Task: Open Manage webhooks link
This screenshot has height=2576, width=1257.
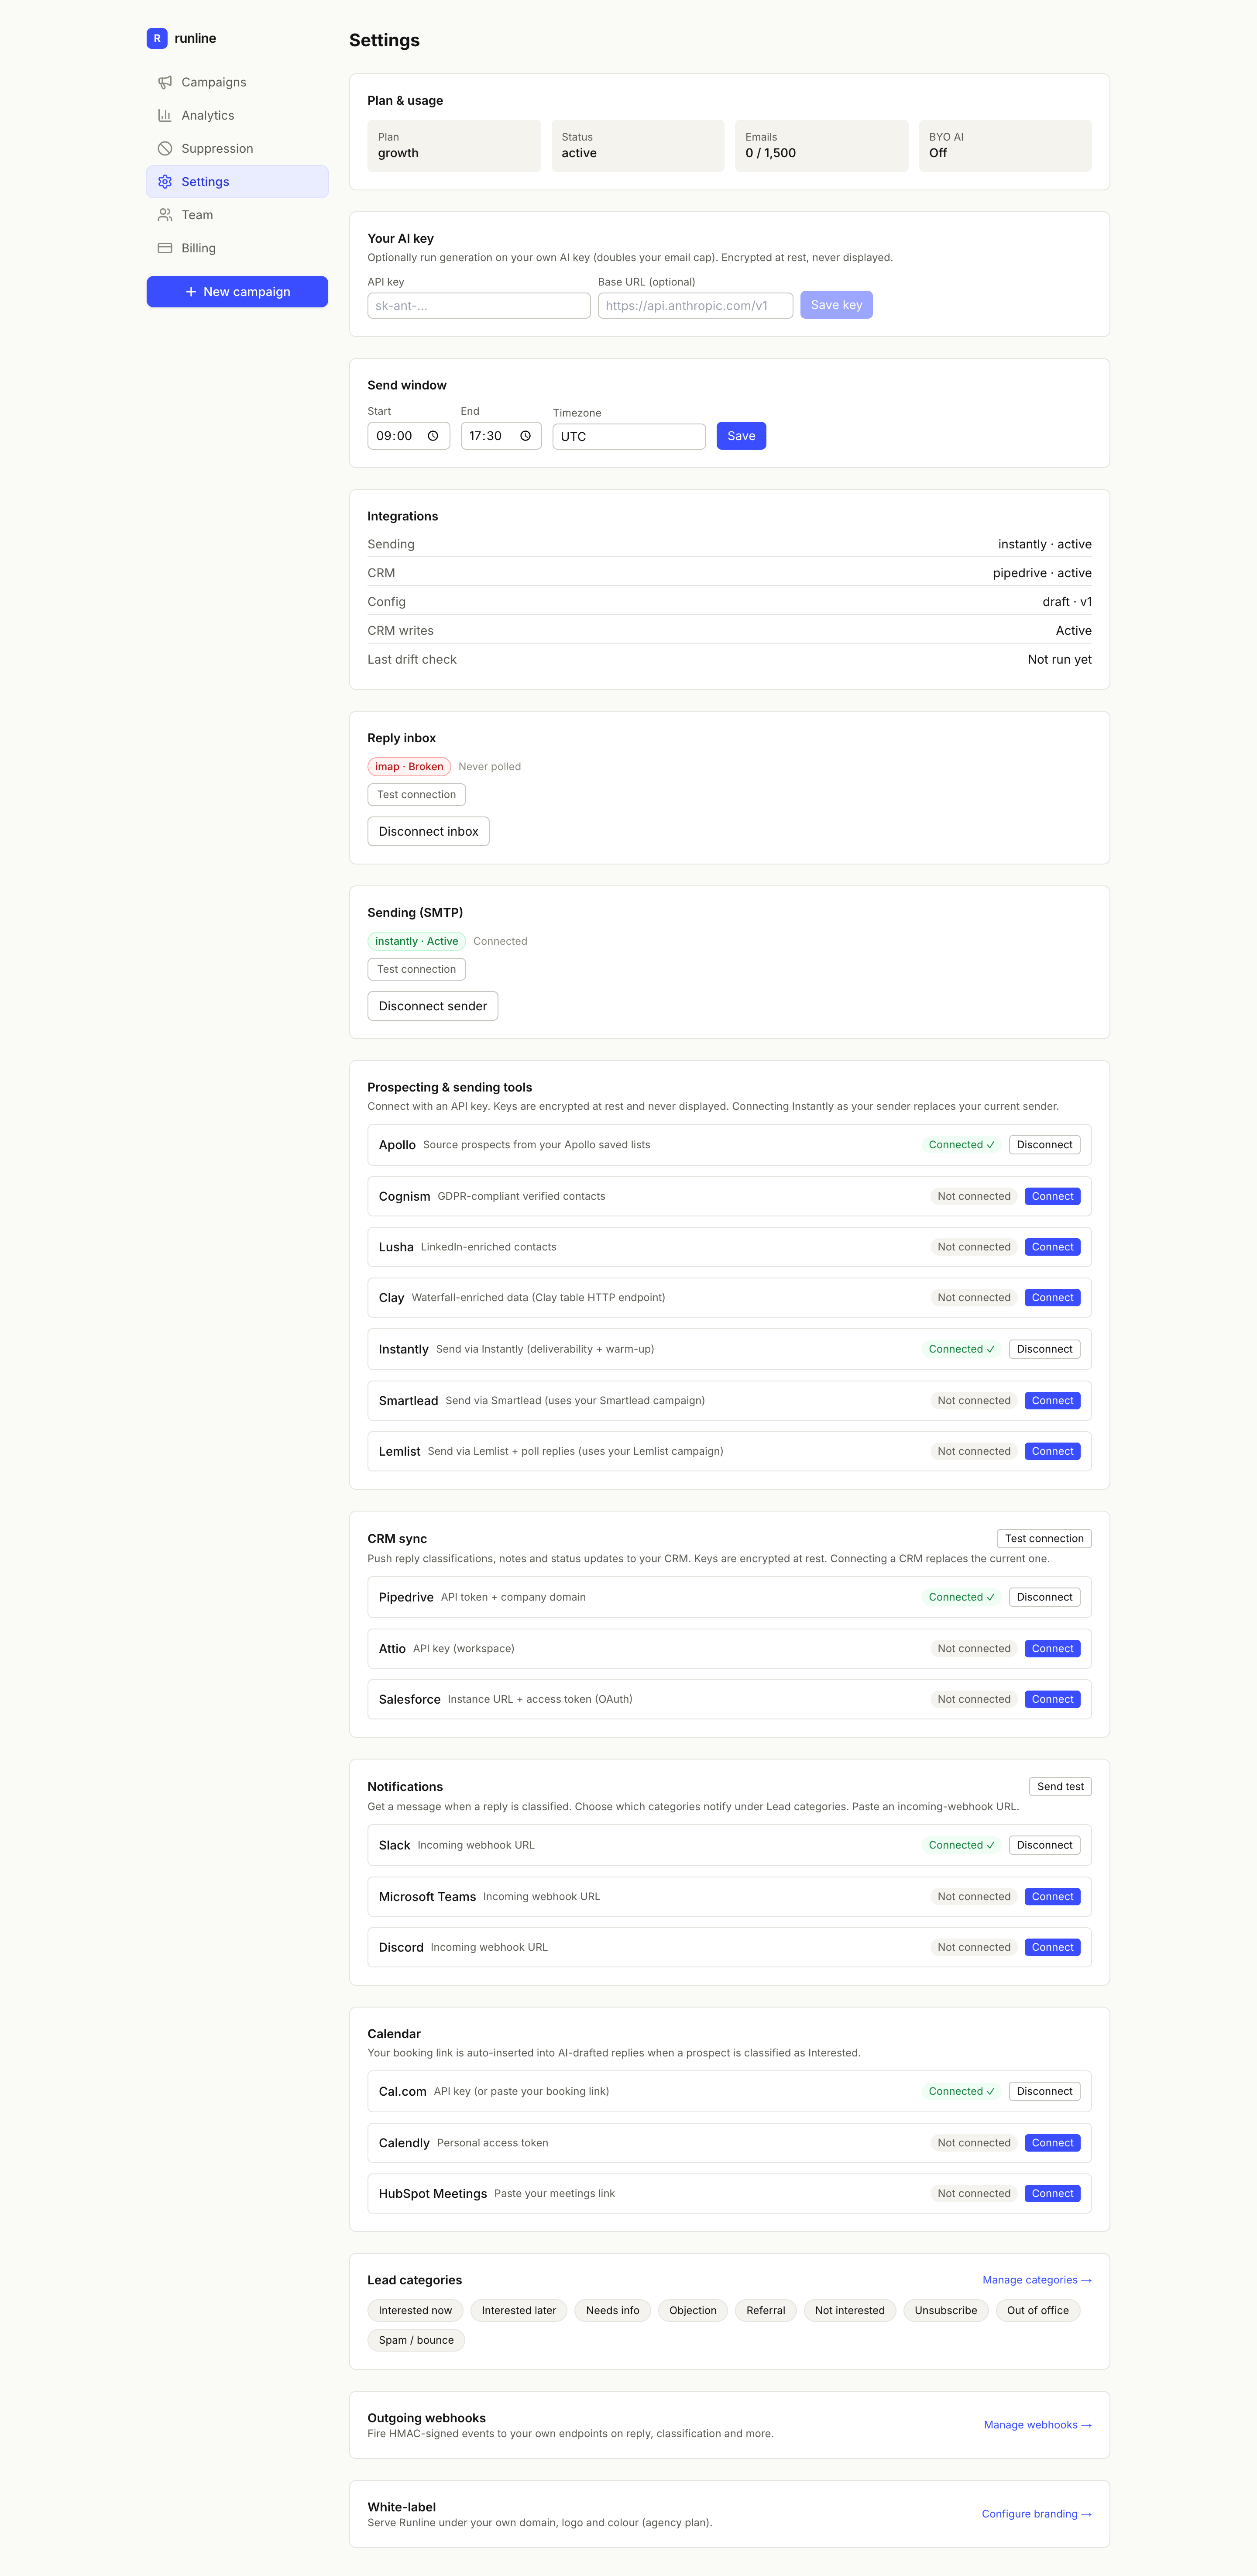Action: (x=1038, y=2425)
